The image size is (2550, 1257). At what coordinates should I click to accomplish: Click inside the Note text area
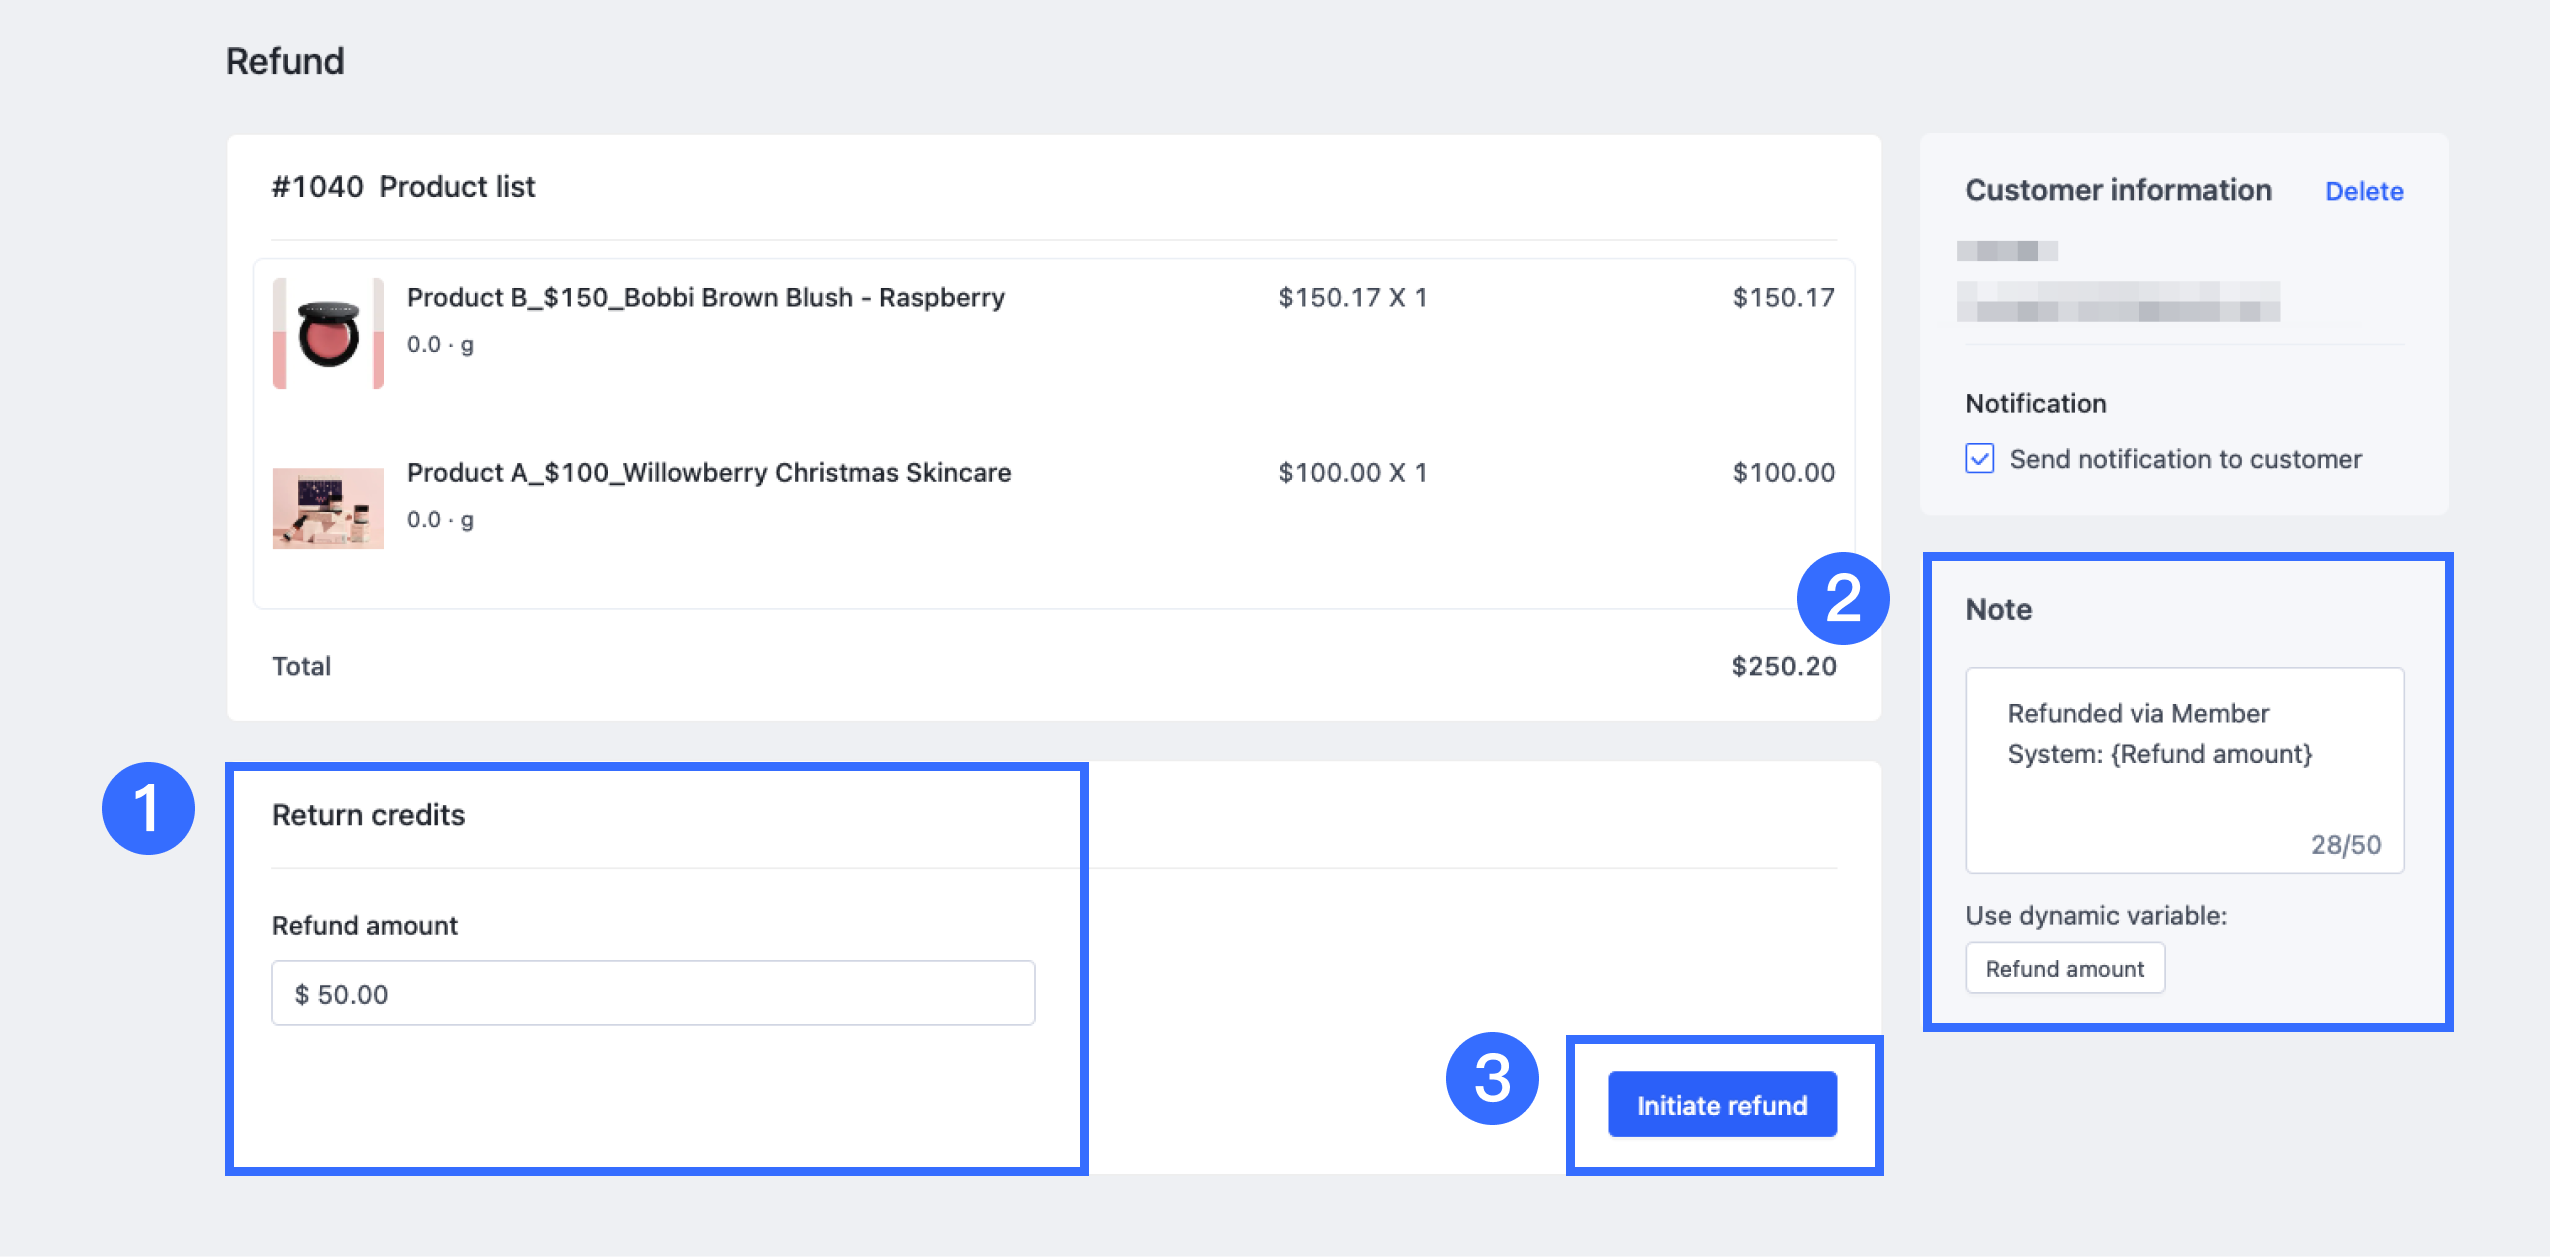(x=2183, y=770)
